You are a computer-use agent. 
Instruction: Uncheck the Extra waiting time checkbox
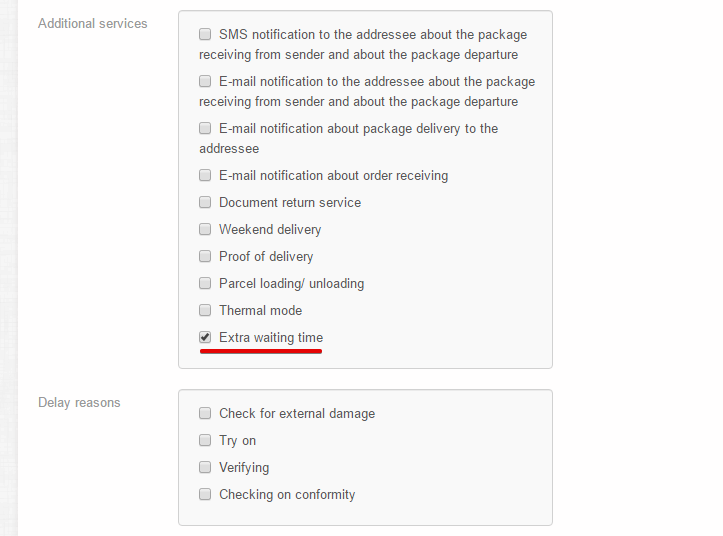(205, 337)
